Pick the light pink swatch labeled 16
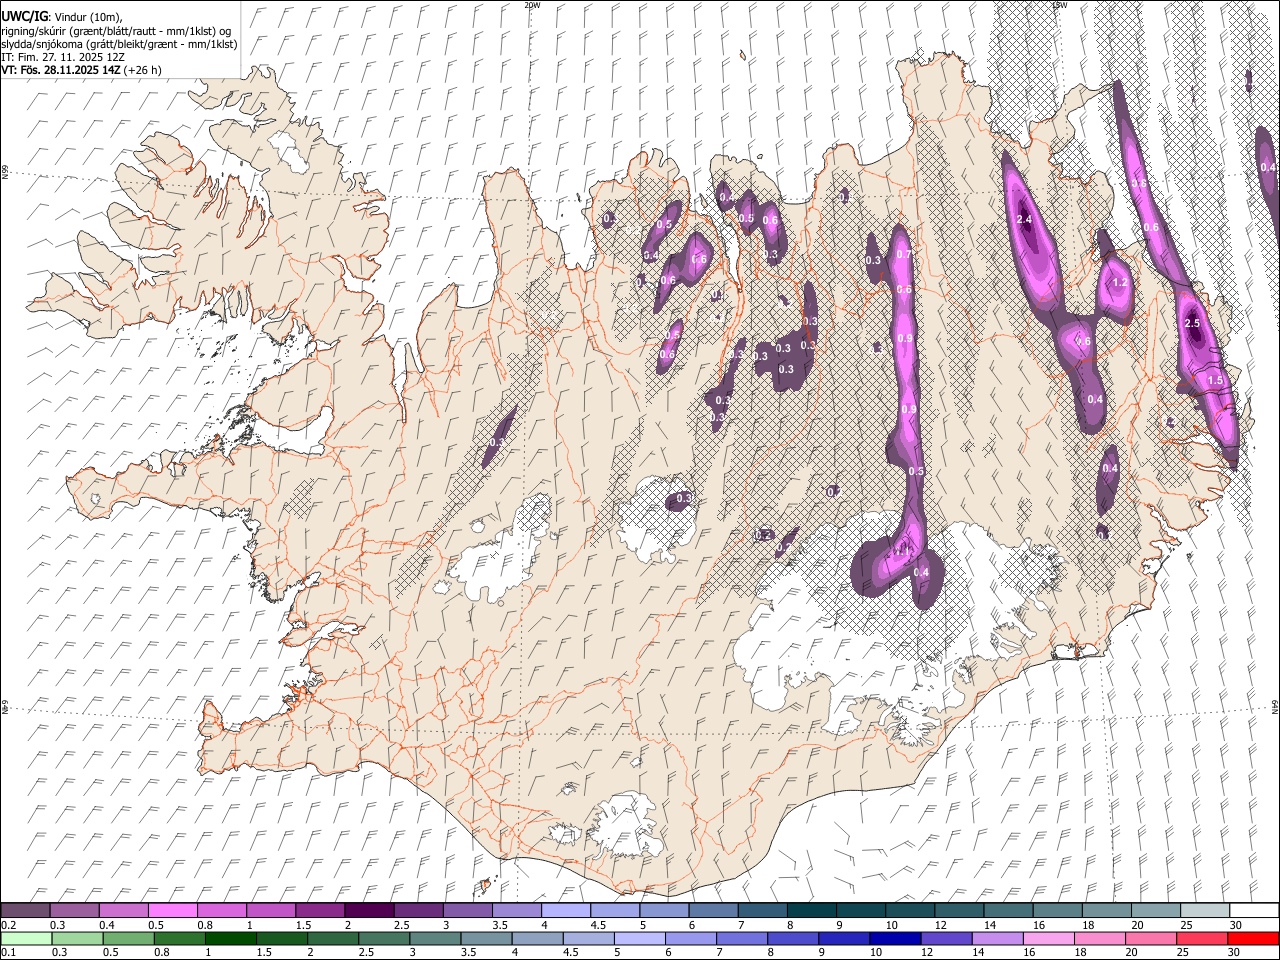 [x=1048, y=938]
